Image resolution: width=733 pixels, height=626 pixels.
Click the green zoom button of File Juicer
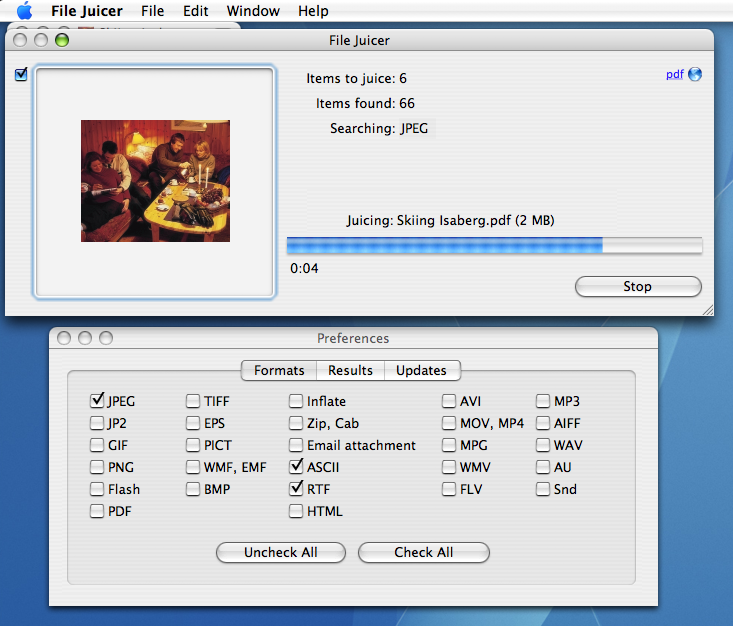click(62, 40)
